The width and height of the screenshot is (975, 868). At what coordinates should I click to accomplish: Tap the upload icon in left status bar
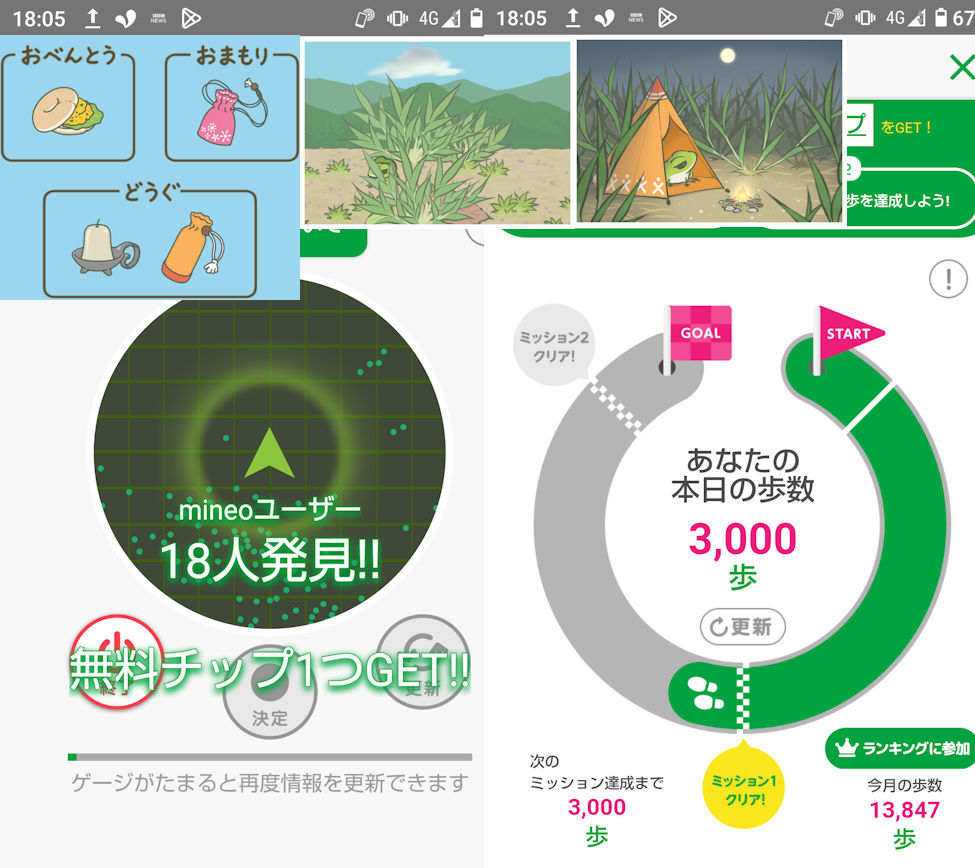tap(92, 18)
